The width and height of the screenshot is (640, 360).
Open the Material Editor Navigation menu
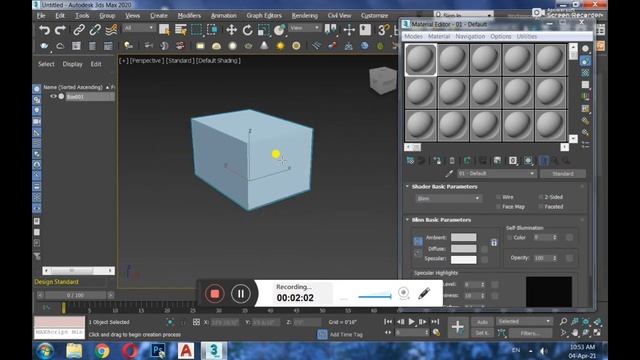point(470,36)
